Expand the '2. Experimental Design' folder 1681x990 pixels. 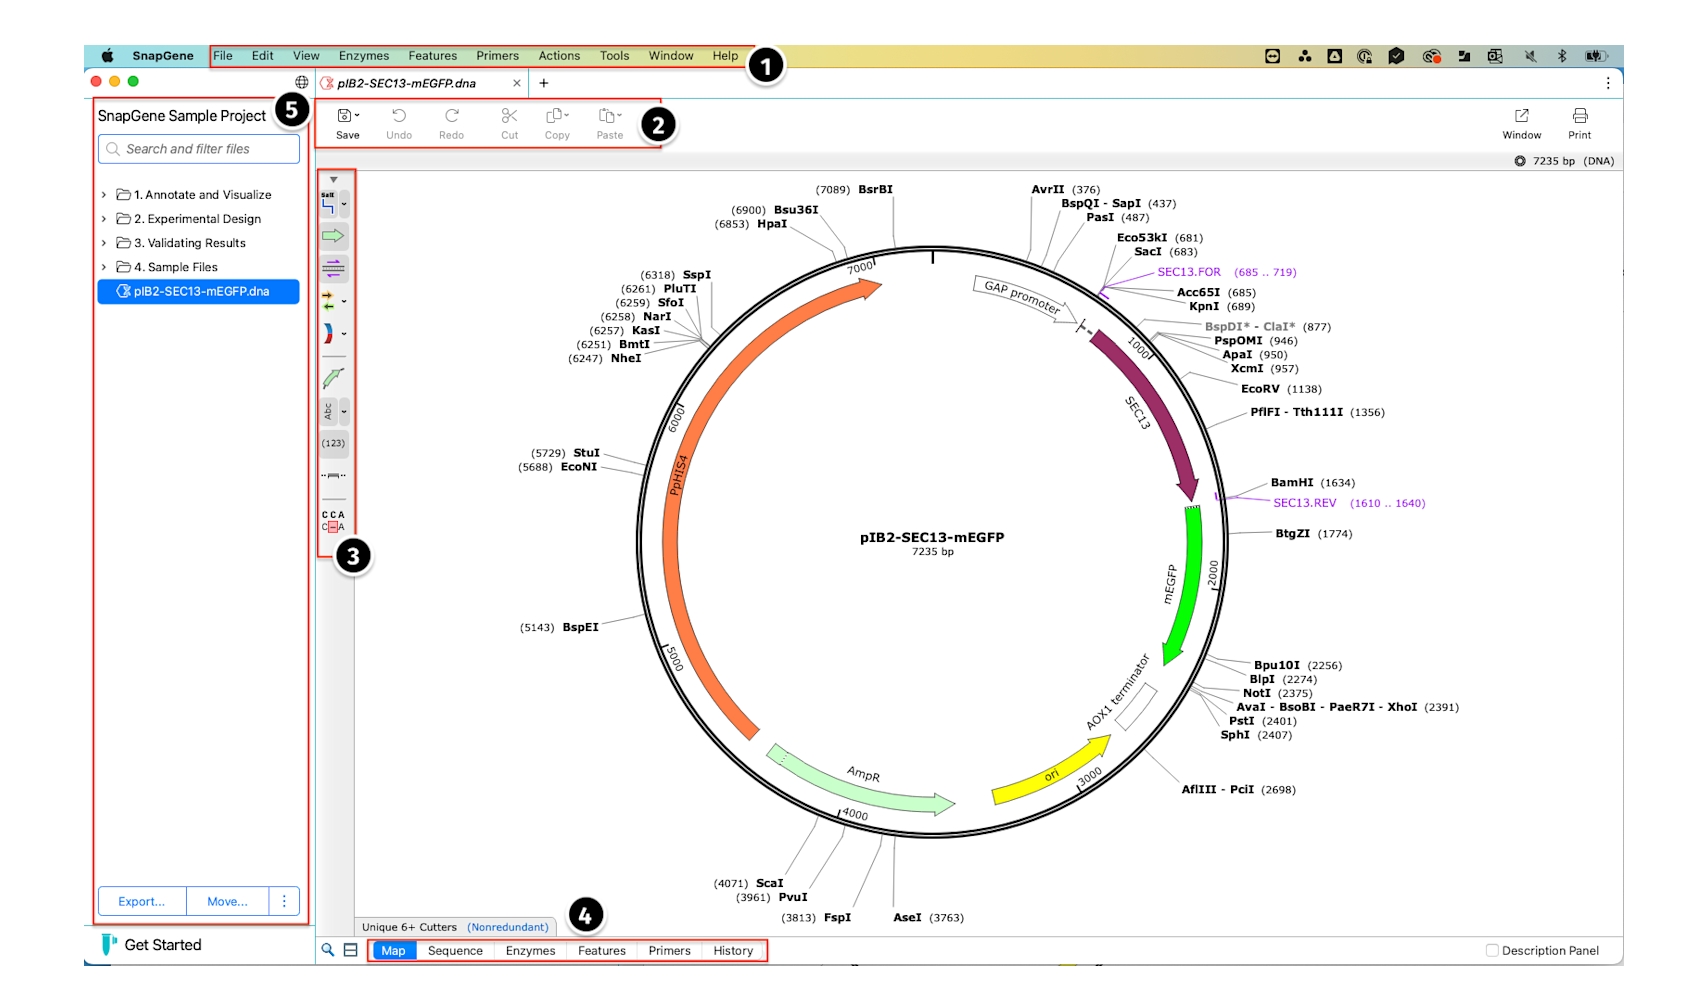[104, 219]
